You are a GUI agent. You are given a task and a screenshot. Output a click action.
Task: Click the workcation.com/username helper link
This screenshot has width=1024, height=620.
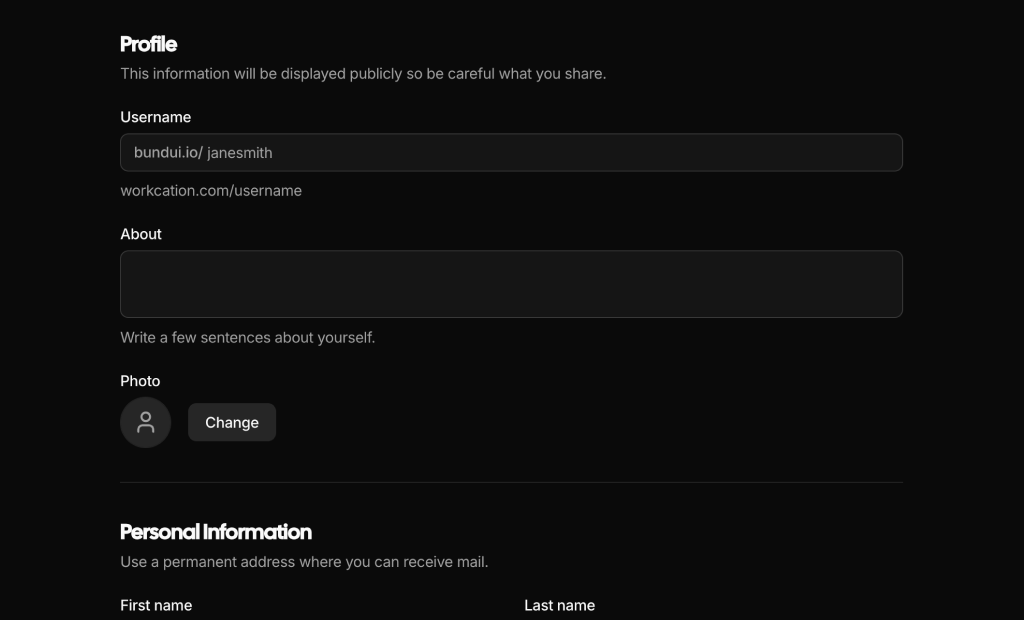pyautogui.click(x=210, y=190)
